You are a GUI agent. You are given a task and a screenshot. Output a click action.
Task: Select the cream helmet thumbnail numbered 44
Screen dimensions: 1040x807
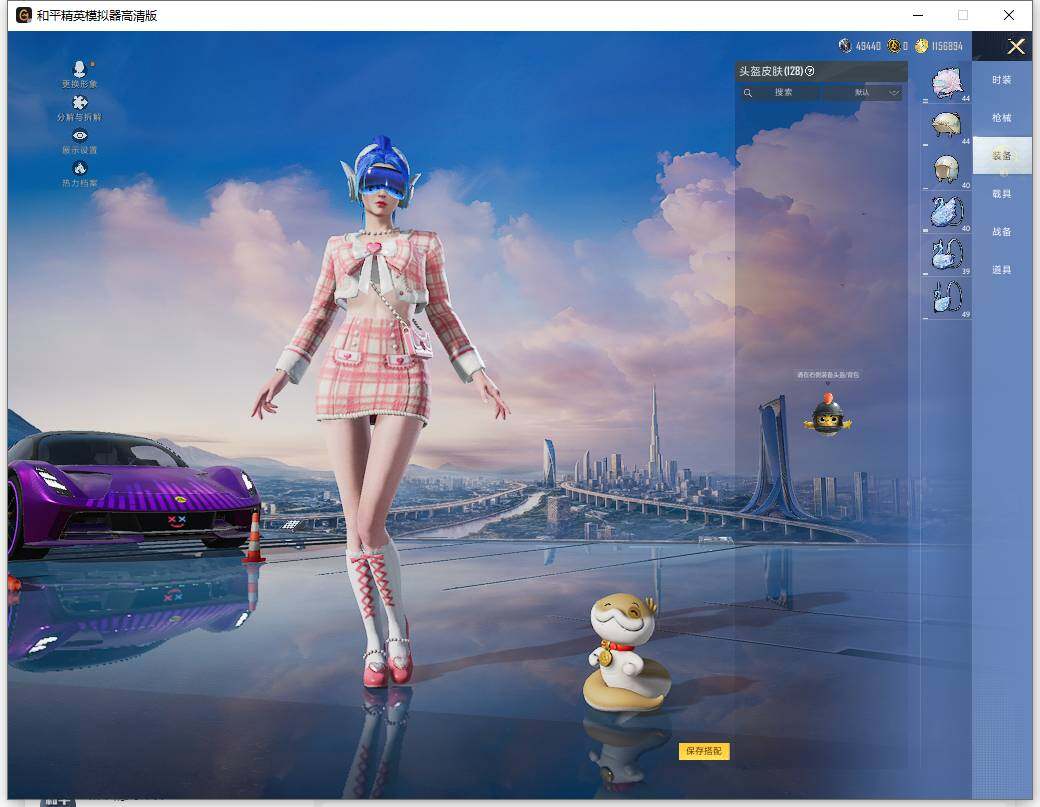[946, 126]
